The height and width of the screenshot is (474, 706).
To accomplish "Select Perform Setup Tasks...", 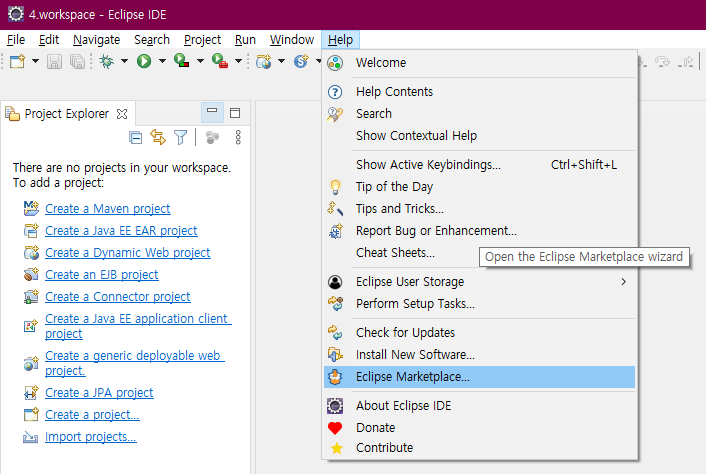I will point(479,304).
